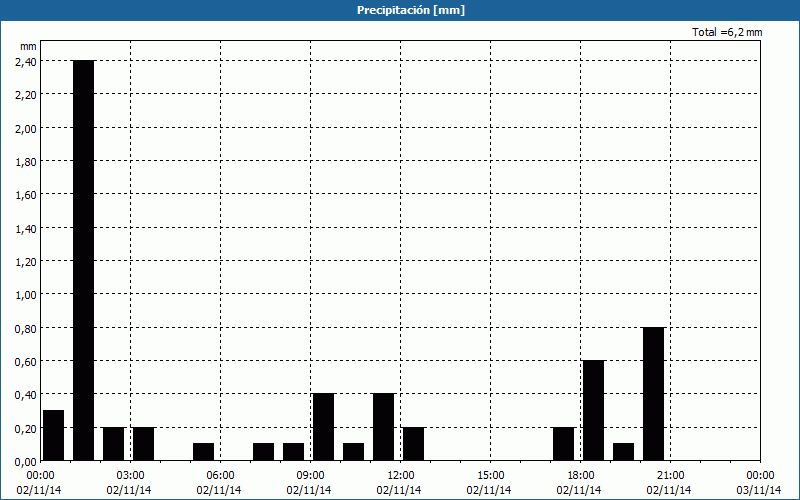Select the 0,80 mm bar before 21:00
This screenshot has width=800, height=500.
tap(654, 394)
